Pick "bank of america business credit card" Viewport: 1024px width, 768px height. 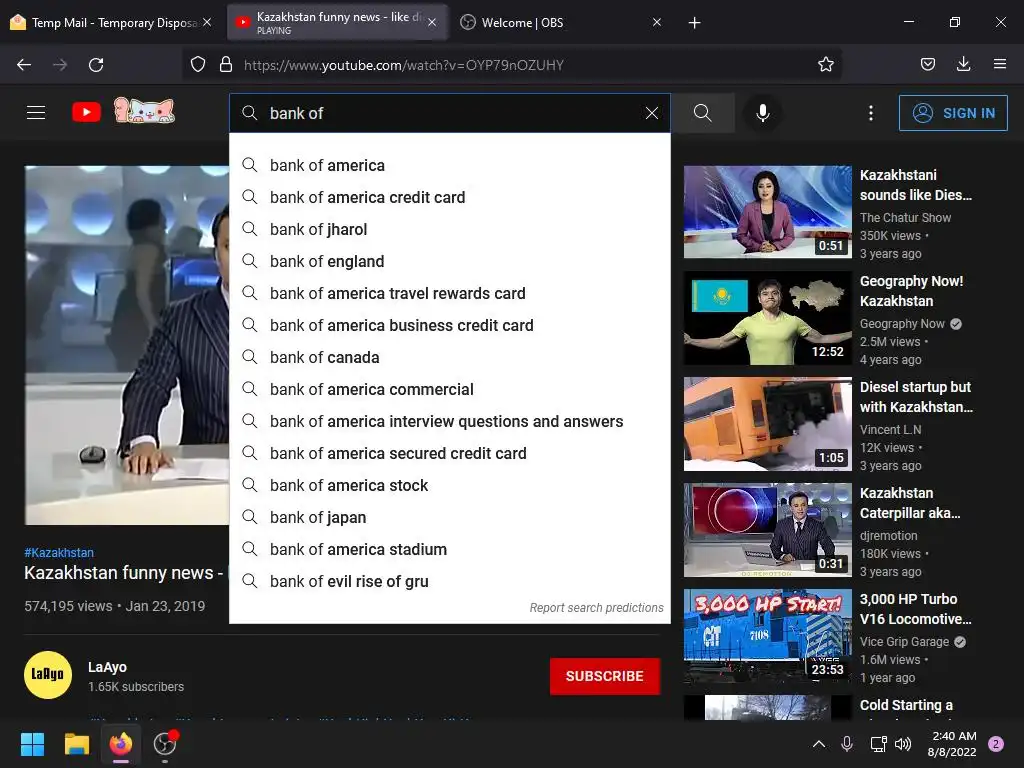click(x=450, y=325)
